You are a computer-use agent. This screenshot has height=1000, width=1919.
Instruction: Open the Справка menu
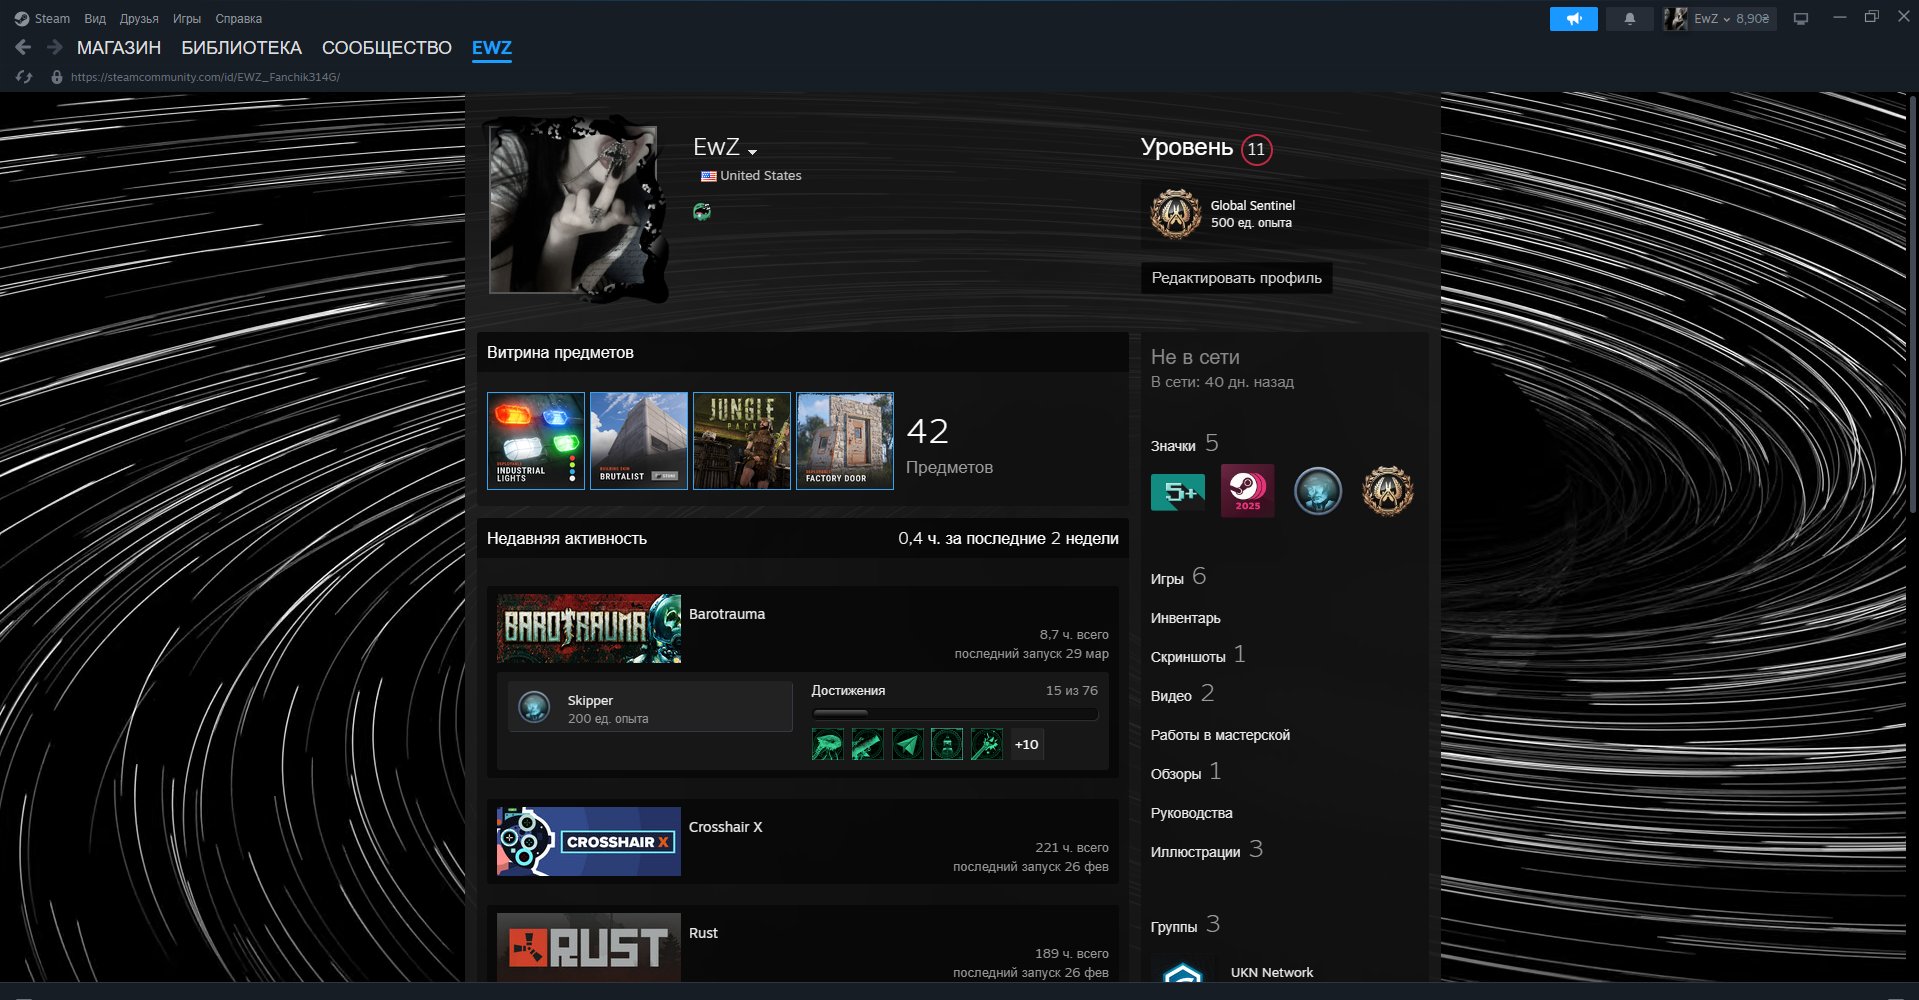point(239,18)
